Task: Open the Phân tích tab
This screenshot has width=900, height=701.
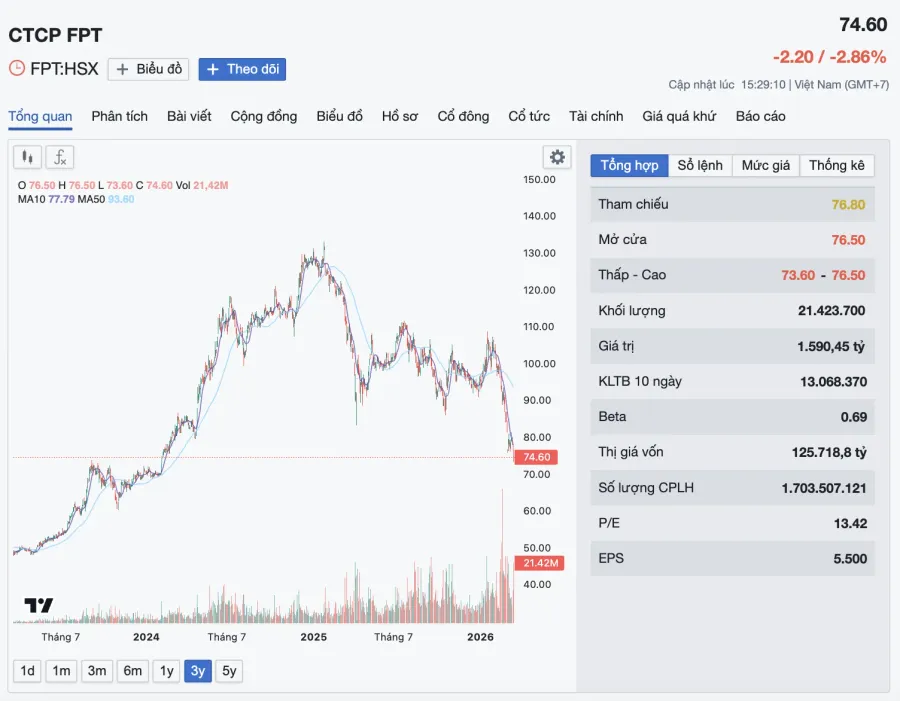Action: (x=119, y=117)
